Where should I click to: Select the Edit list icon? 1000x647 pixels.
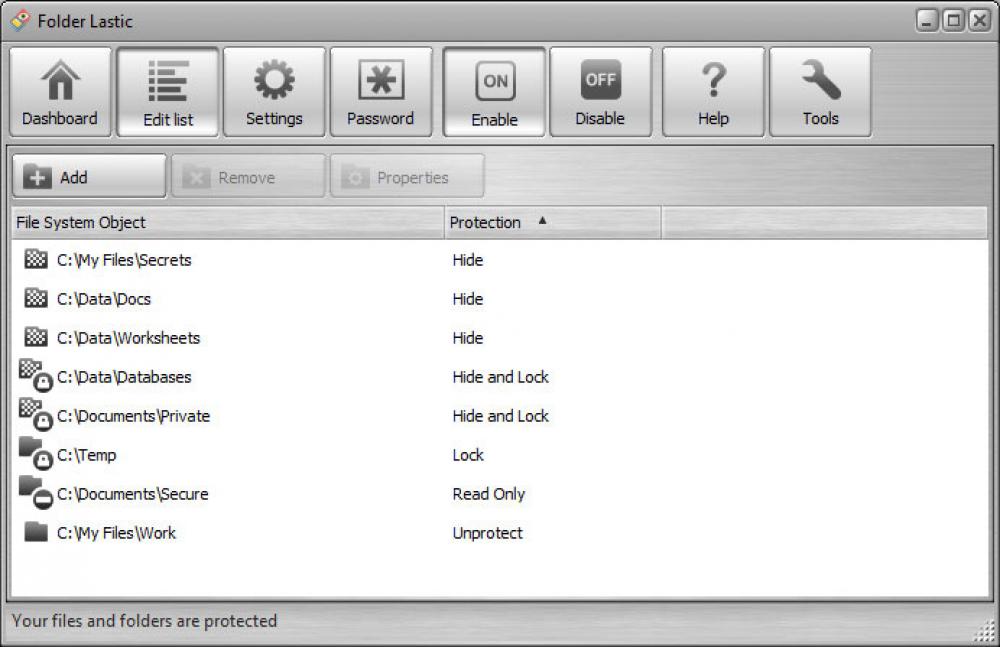pos(167,80)
